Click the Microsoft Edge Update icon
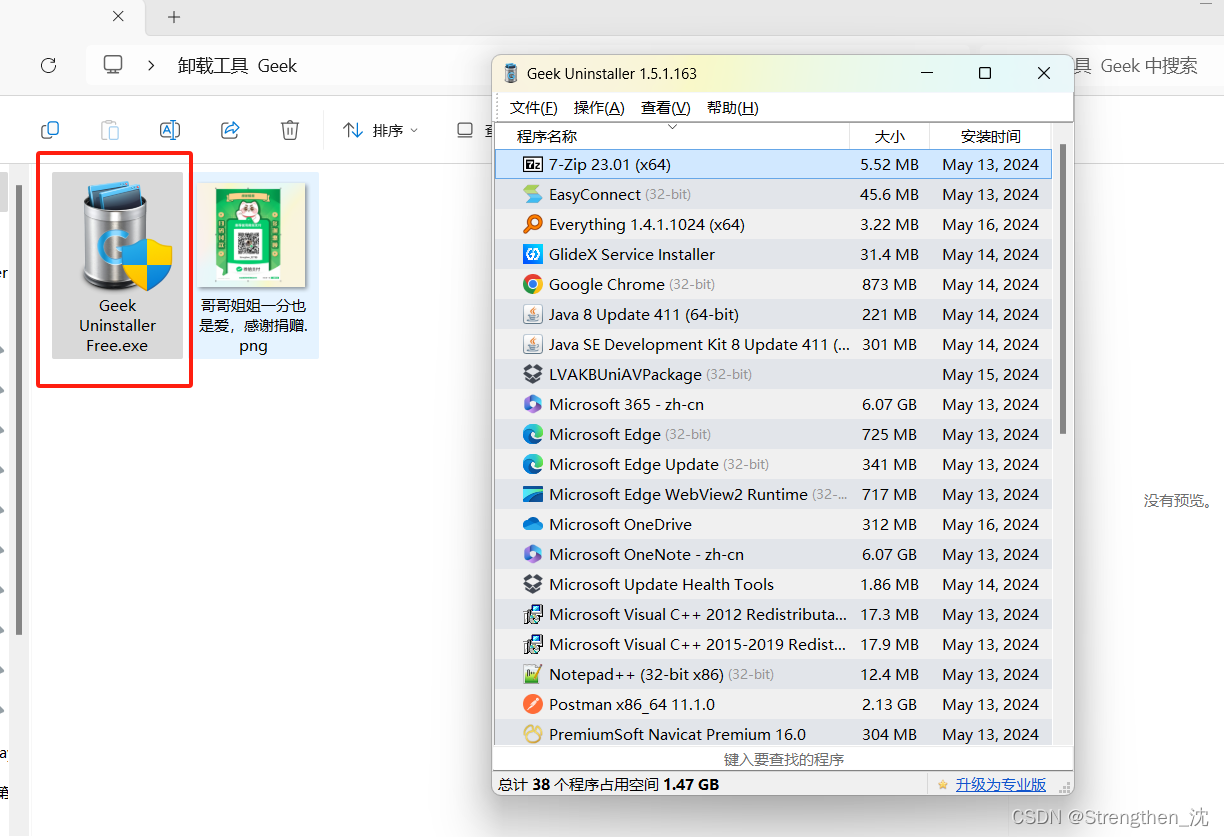Image resolution: width=1224 pixels, height=837 pixels. tap(533, 464)
